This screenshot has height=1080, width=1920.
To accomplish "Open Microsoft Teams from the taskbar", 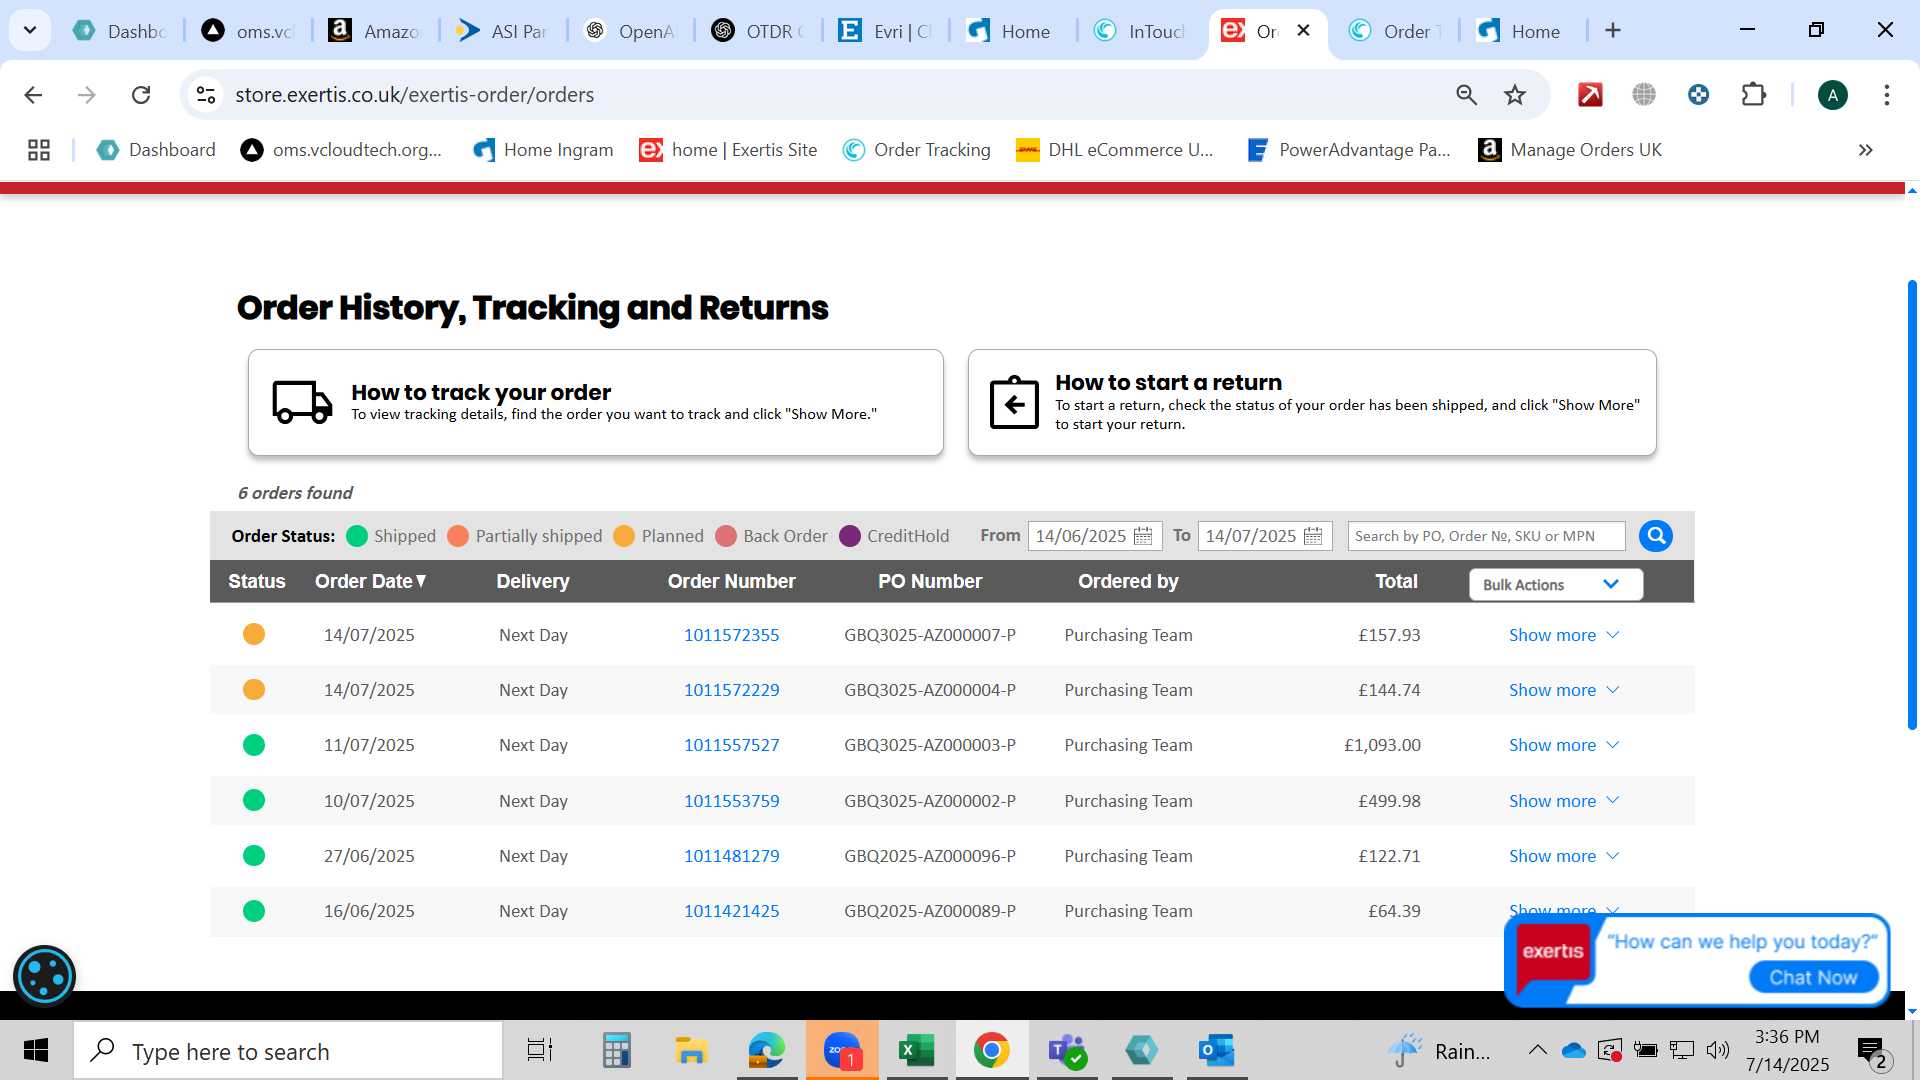I will [1067, 1051].
